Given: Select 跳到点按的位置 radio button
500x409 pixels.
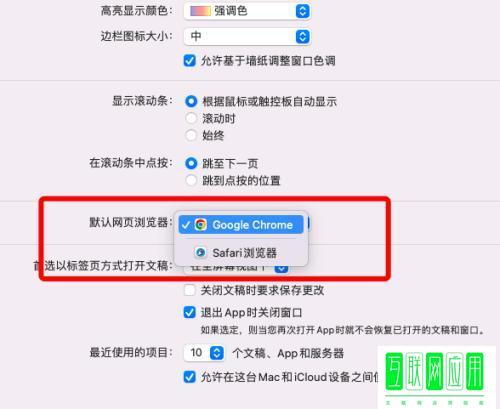Looking at the screenshot, I should [x=191, y=180].
